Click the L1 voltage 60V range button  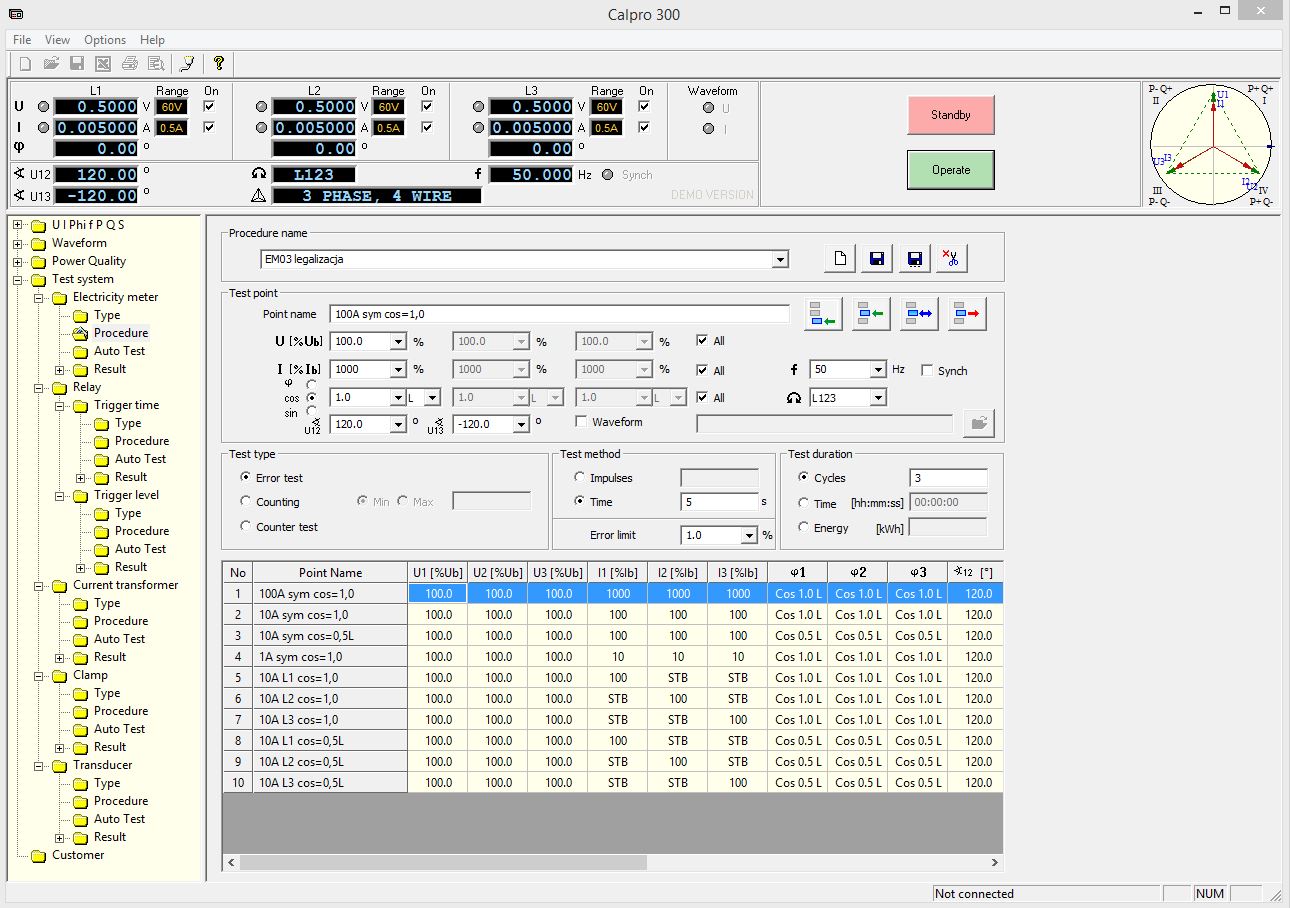coord(172,107)
